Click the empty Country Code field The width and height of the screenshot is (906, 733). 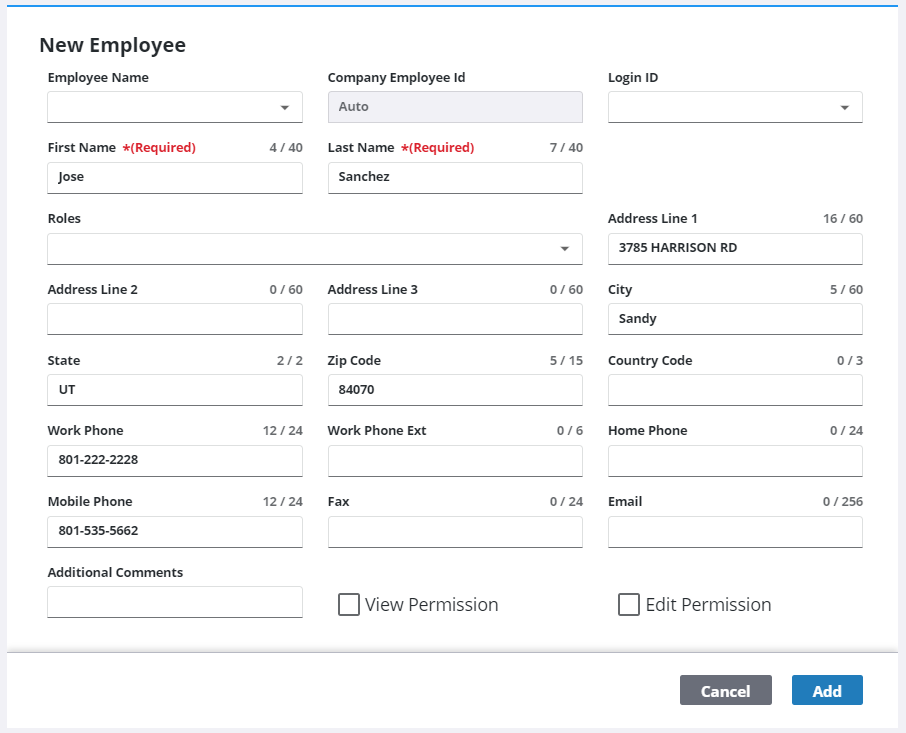[x=734, y=390]
